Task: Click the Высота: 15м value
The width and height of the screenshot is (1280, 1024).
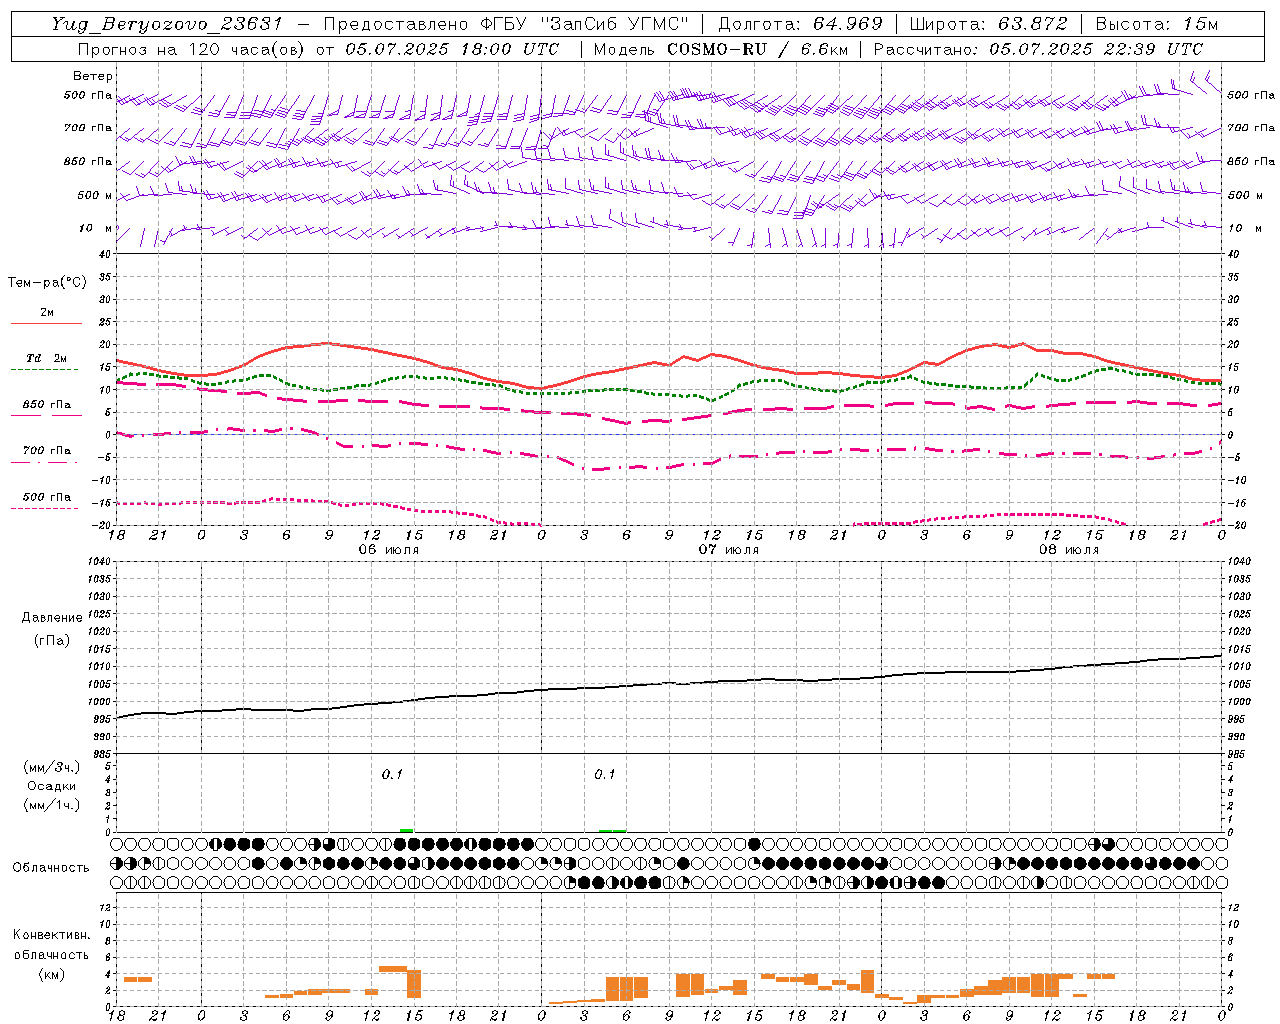Action: 1157,24
